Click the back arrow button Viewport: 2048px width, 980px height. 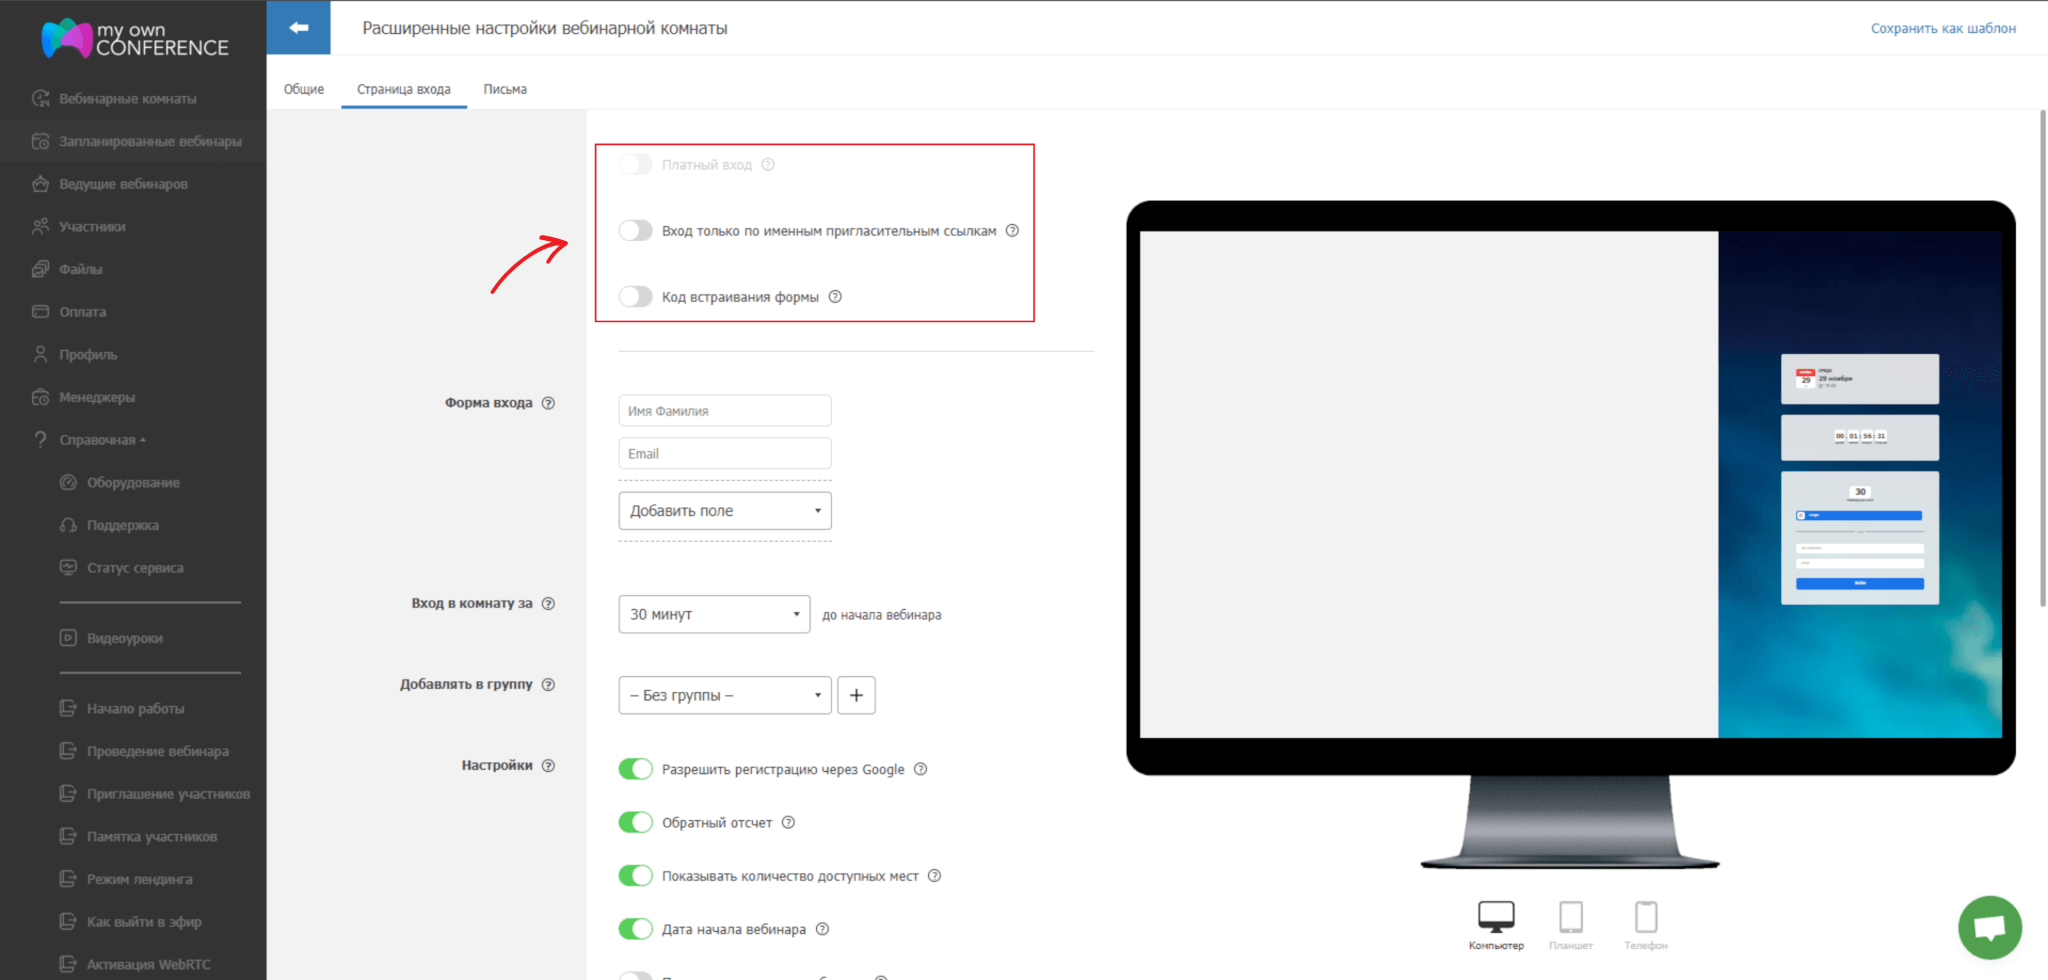(x=298, y=28)
